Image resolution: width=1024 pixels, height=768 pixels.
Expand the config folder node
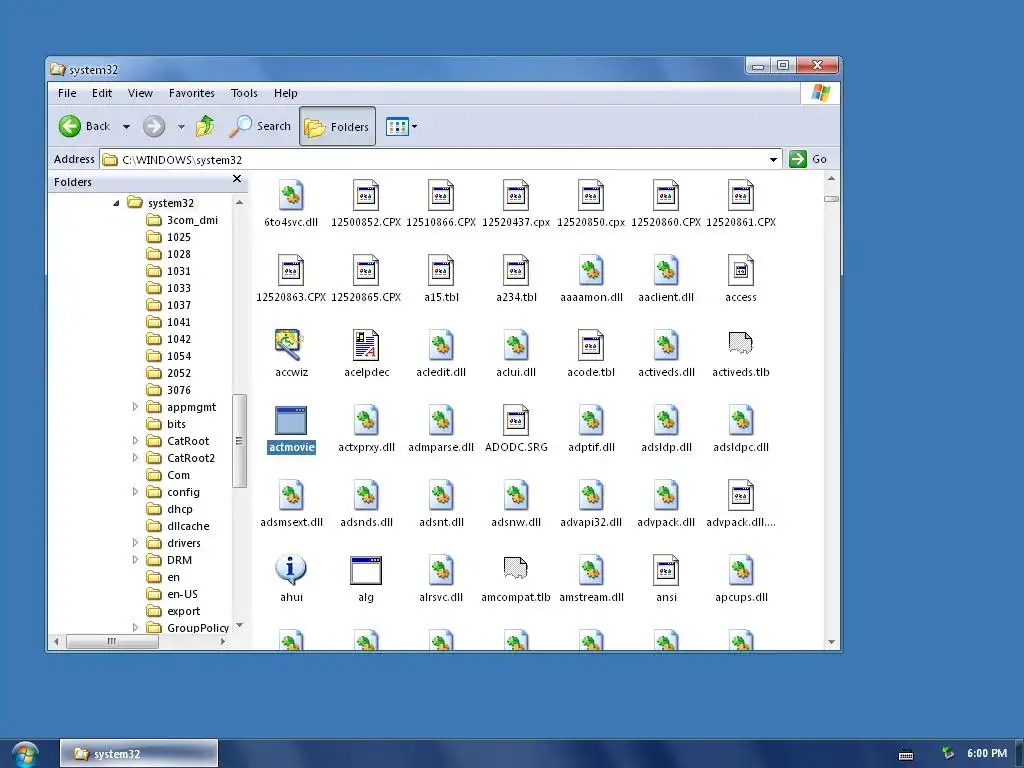coord(135,492)
